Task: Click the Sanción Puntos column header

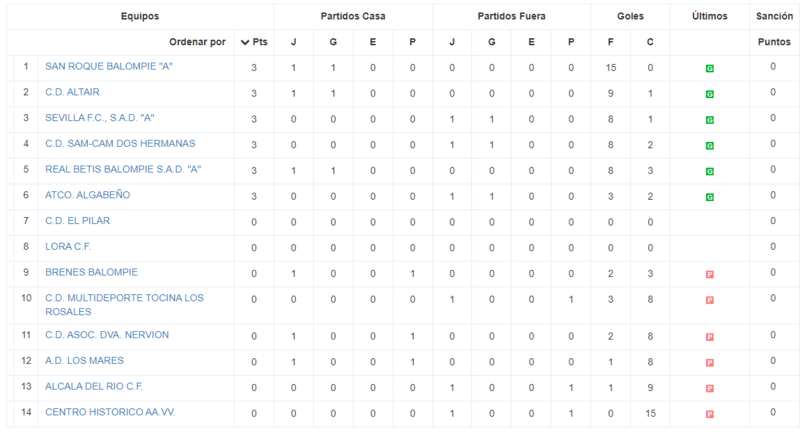Action: (x=774, y=29)
